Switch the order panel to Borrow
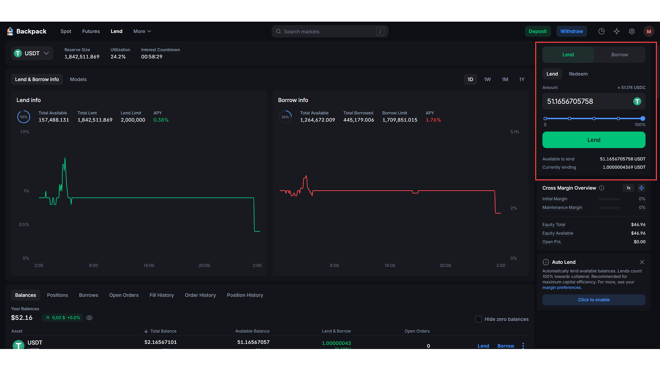 point(619,55)
